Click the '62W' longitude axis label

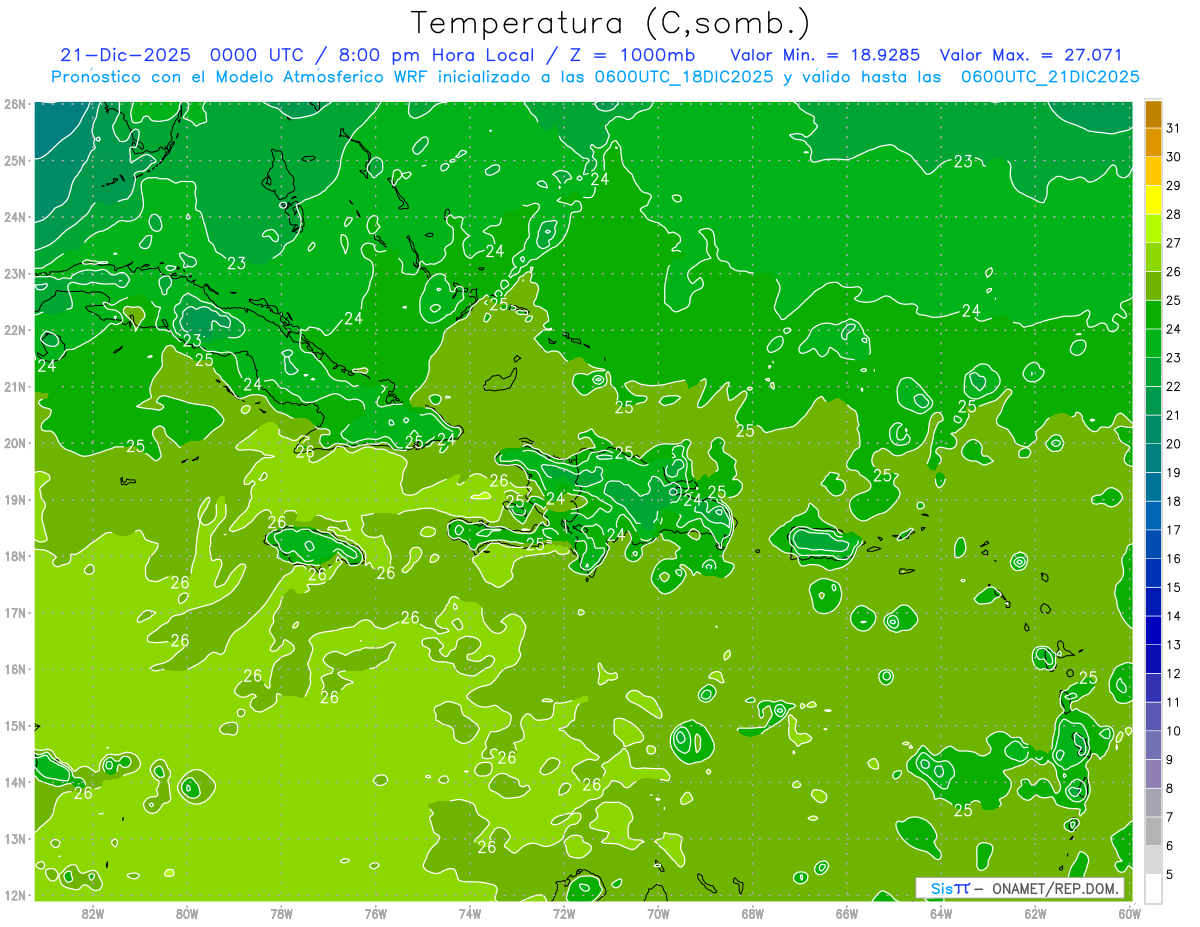click(x=1035, y=913)
